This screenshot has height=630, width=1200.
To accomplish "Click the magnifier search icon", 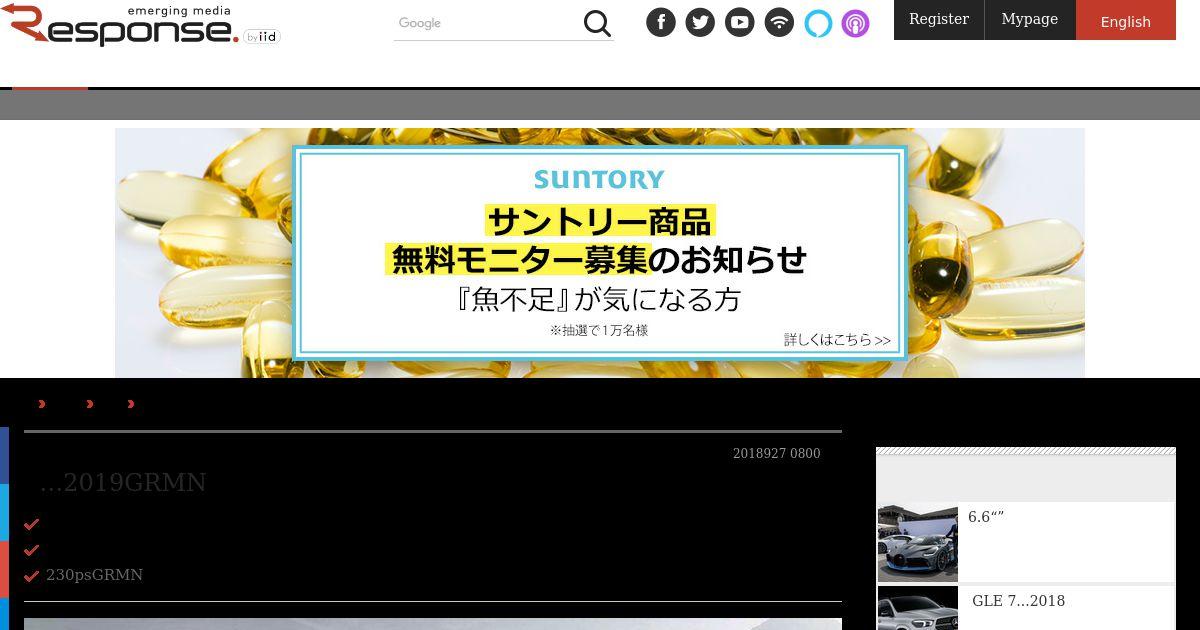I will coord(597,23).
